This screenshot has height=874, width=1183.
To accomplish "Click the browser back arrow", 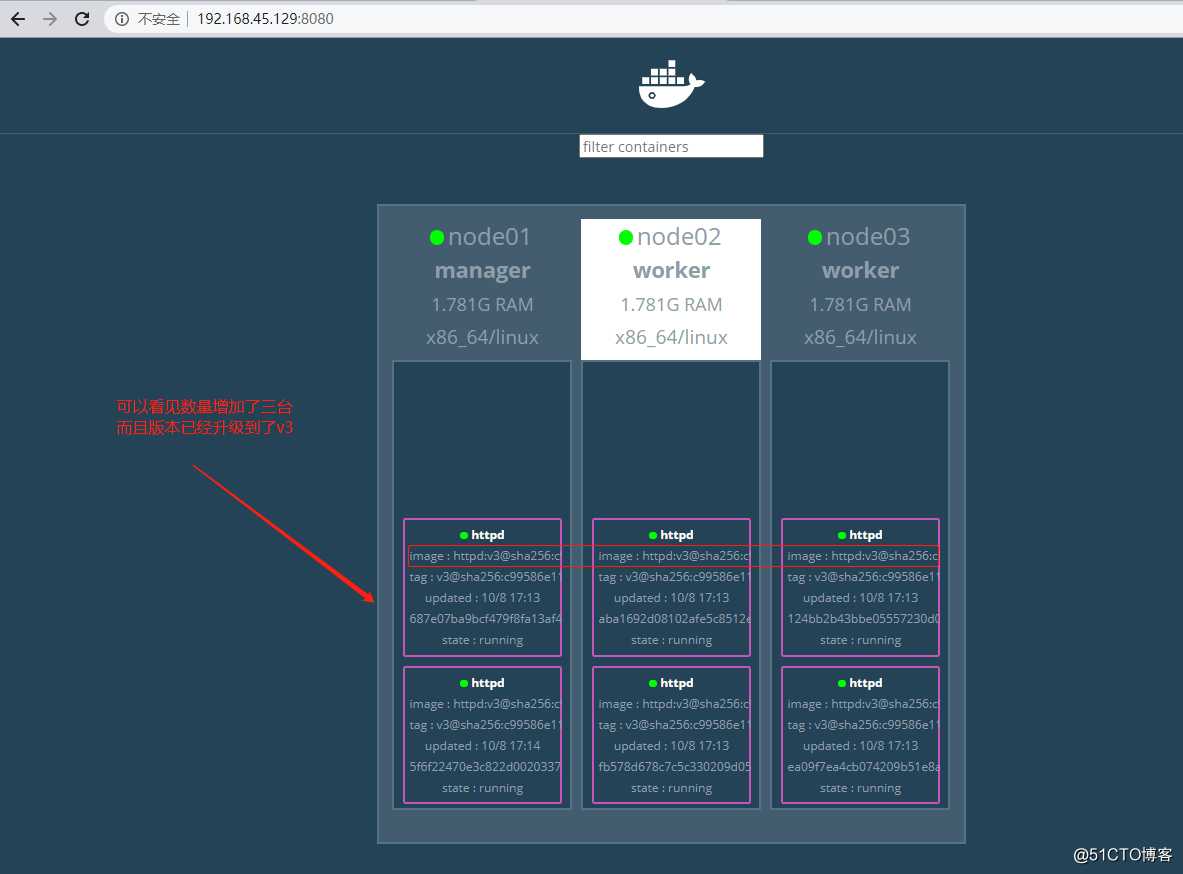I will tap(18, 18).
